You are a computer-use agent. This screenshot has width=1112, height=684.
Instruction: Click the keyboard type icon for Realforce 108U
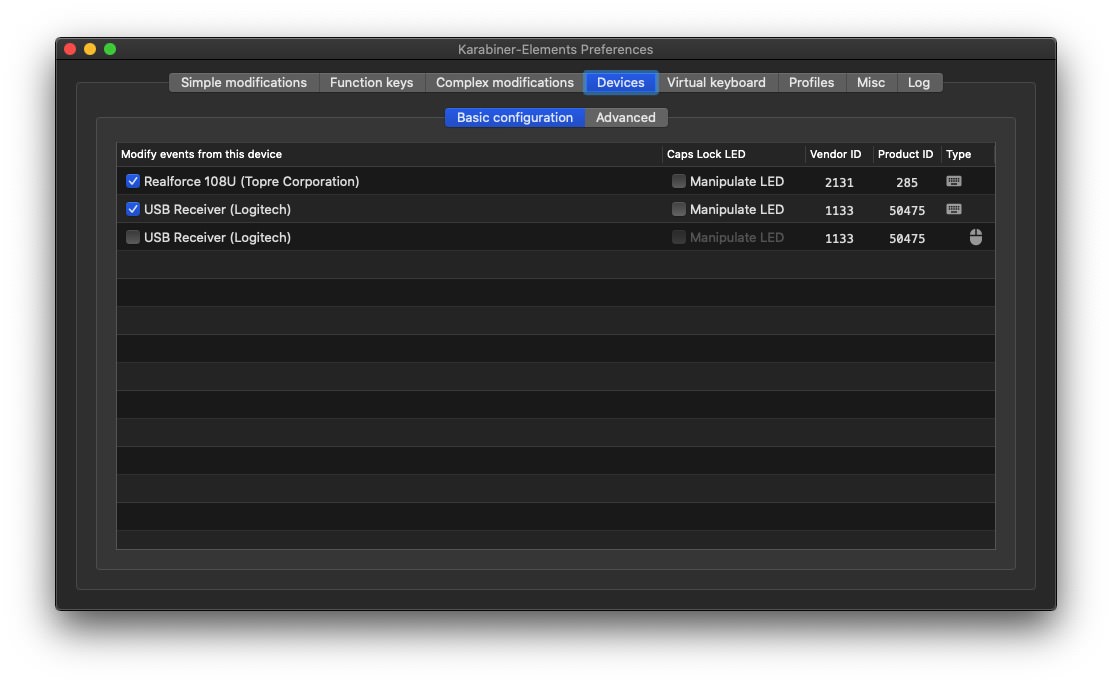point(954,181)
